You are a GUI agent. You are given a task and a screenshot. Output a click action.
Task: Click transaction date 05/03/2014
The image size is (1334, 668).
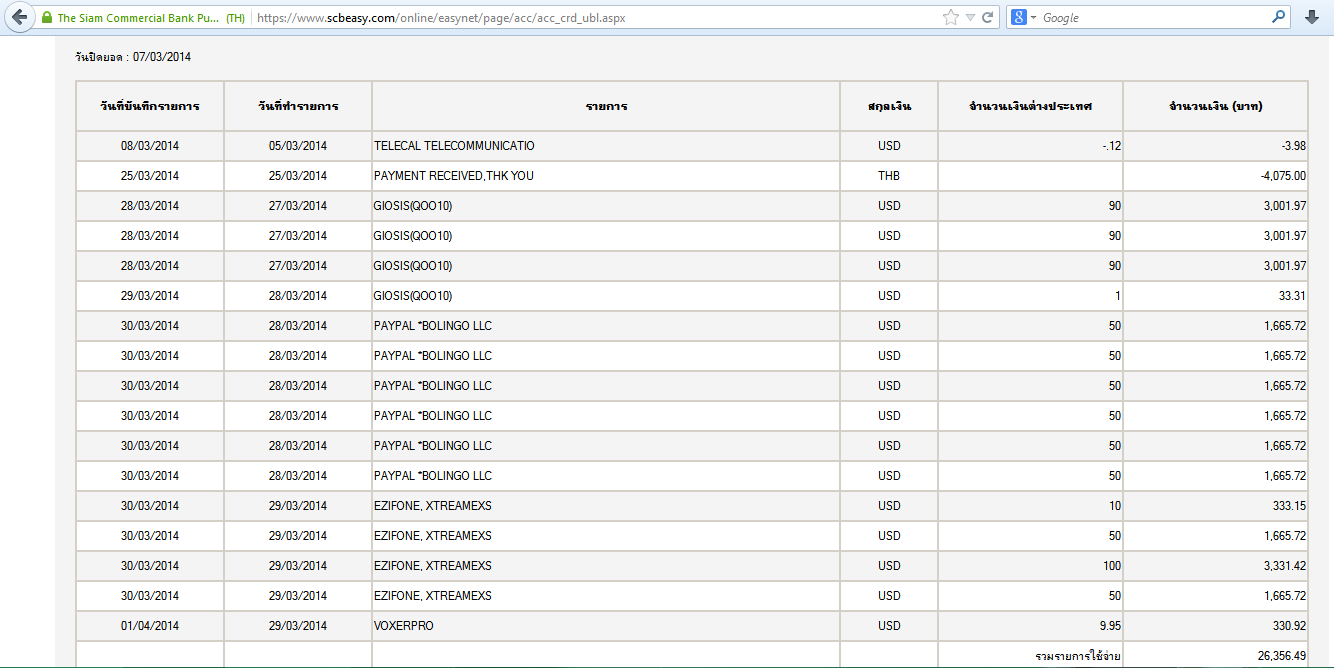(298, 146)
